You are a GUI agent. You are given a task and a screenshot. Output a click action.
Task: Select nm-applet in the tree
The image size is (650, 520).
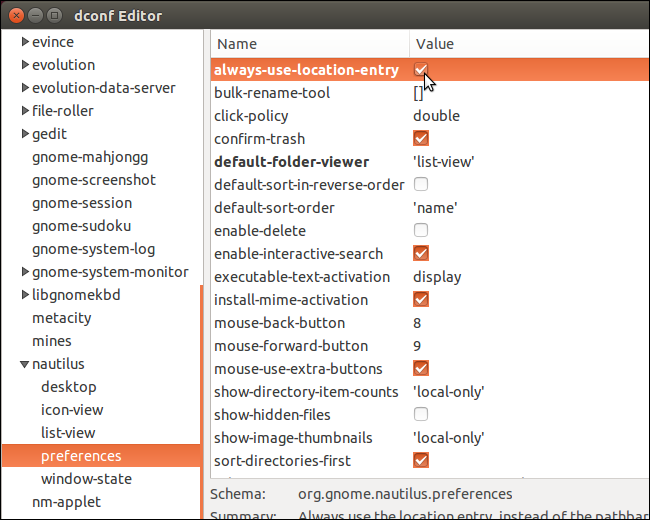(66, 502)
